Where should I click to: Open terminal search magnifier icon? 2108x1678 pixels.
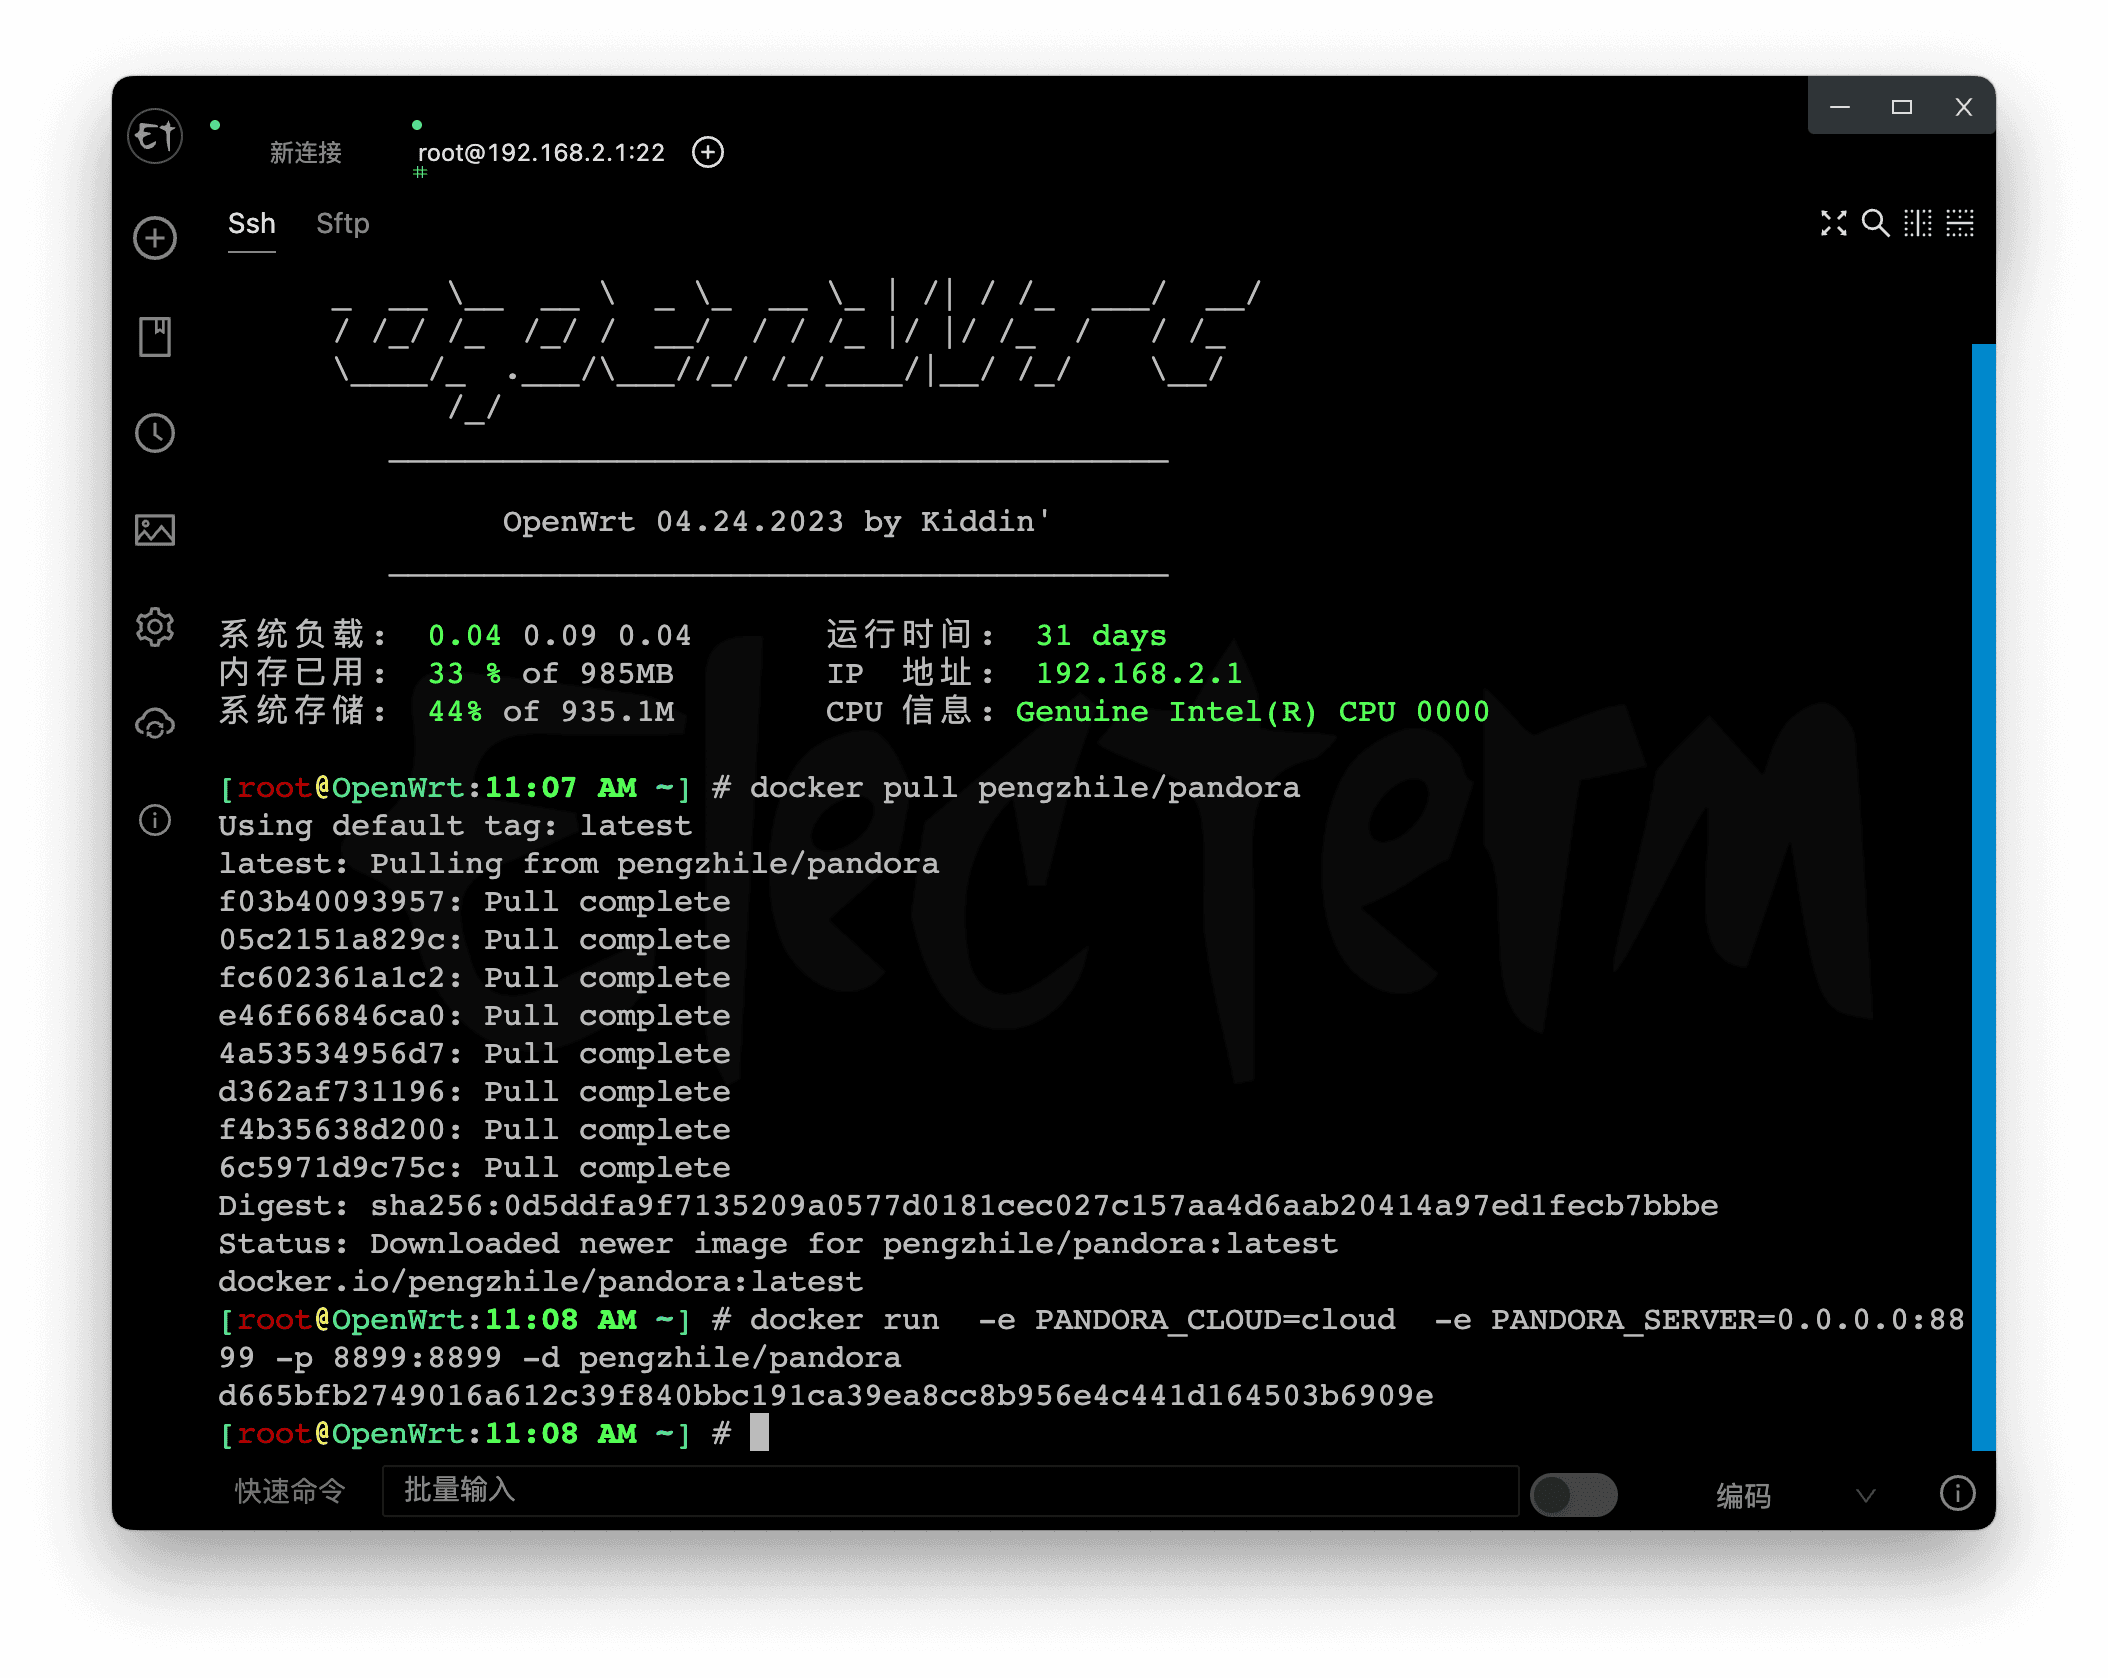[x=1875, y=223]
